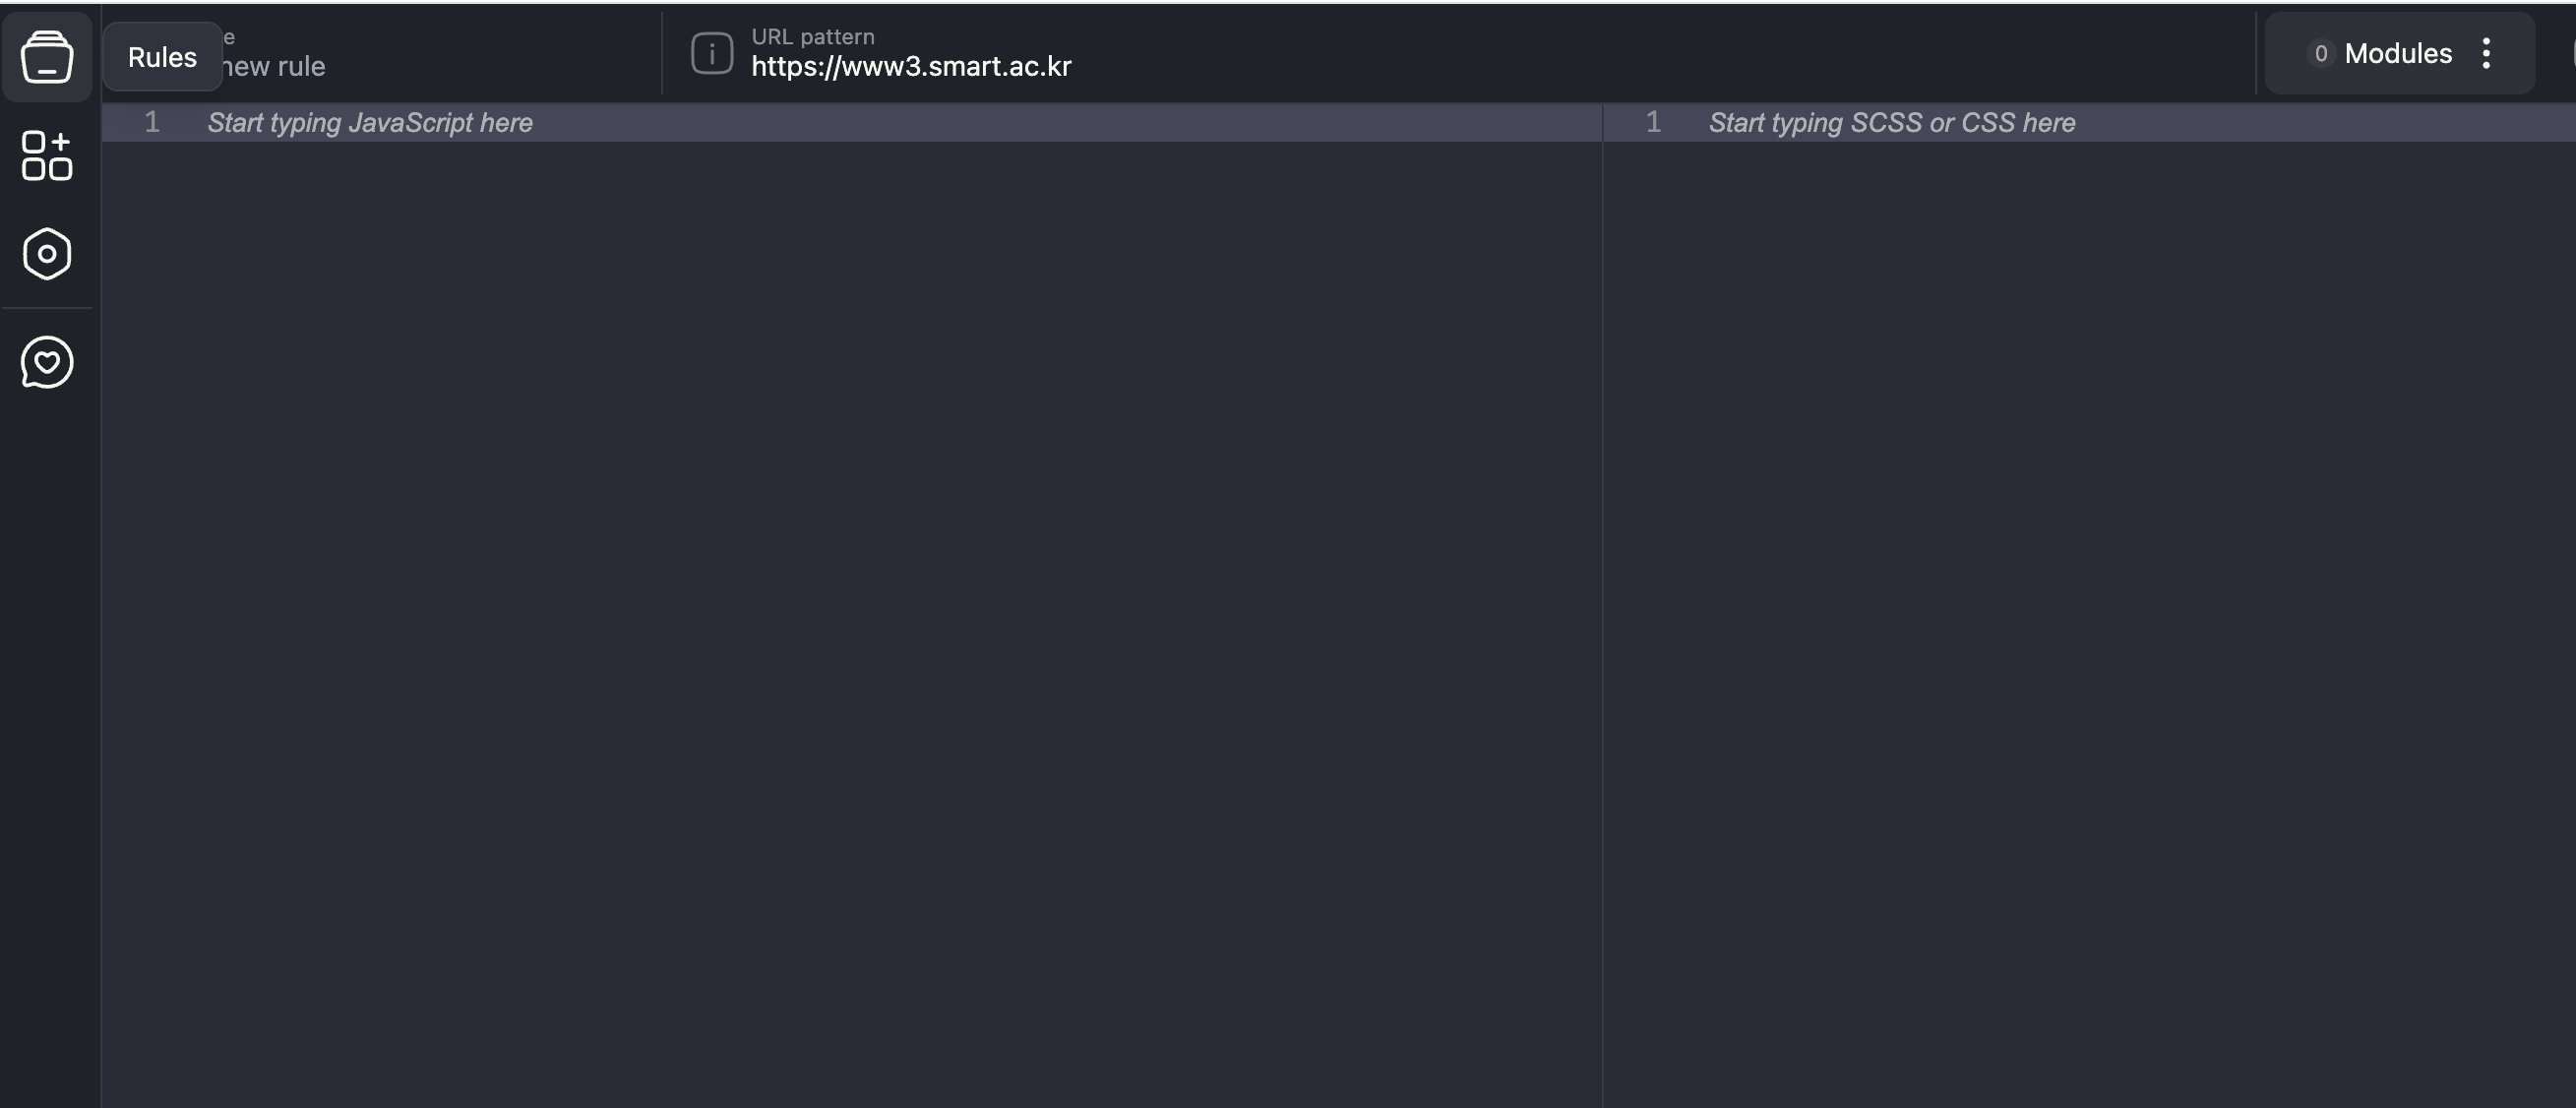Focus the SCSS or CSS editor placeholder line
The image size is (2576, 1108).
click(x=1891, y=123)
